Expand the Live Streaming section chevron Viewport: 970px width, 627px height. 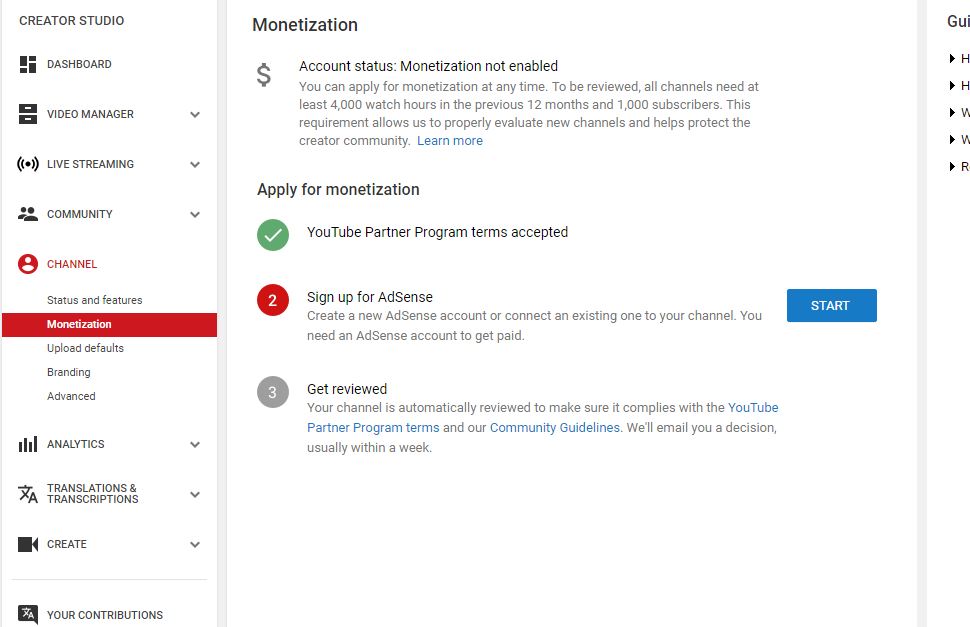[195, 165]
